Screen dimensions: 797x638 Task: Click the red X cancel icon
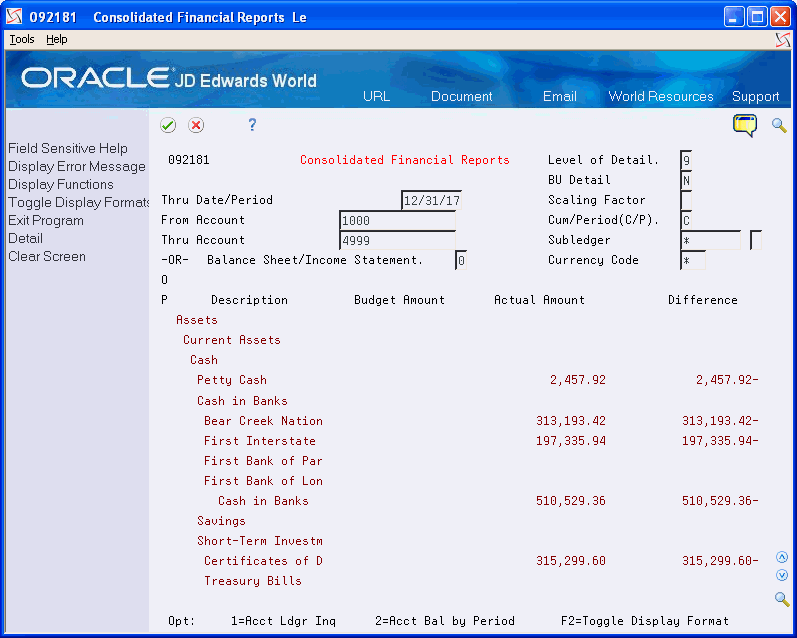pyautogui.click(x=196, y=125)
